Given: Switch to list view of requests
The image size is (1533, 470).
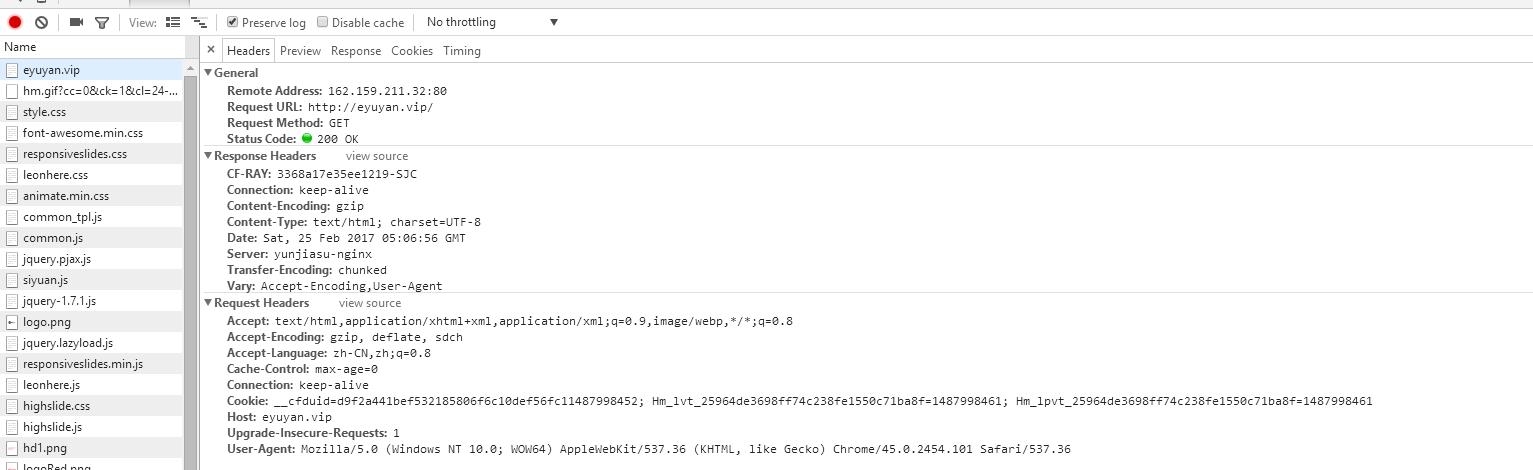Looking at the screenshot, I should tap(173, 22).
